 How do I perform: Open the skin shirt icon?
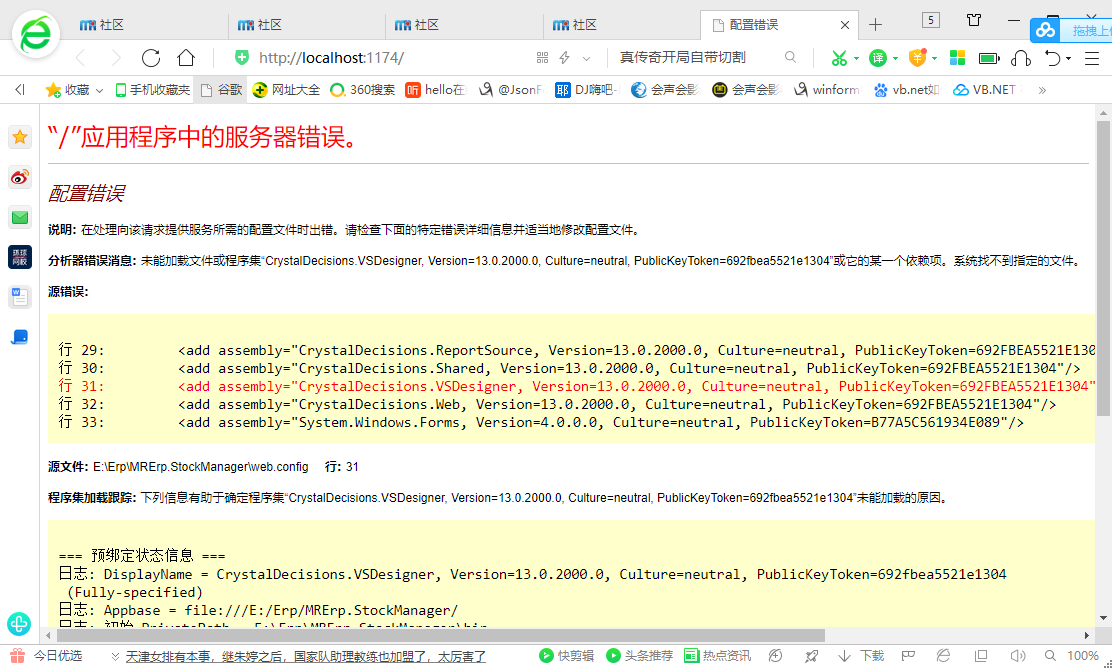tap(974, 20)
